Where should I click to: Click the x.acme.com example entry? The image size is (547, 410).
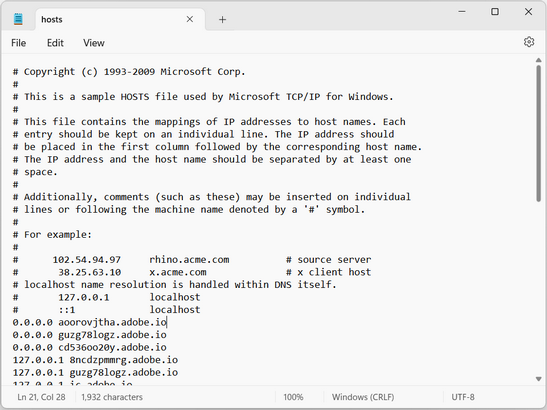tap(178, 272)
